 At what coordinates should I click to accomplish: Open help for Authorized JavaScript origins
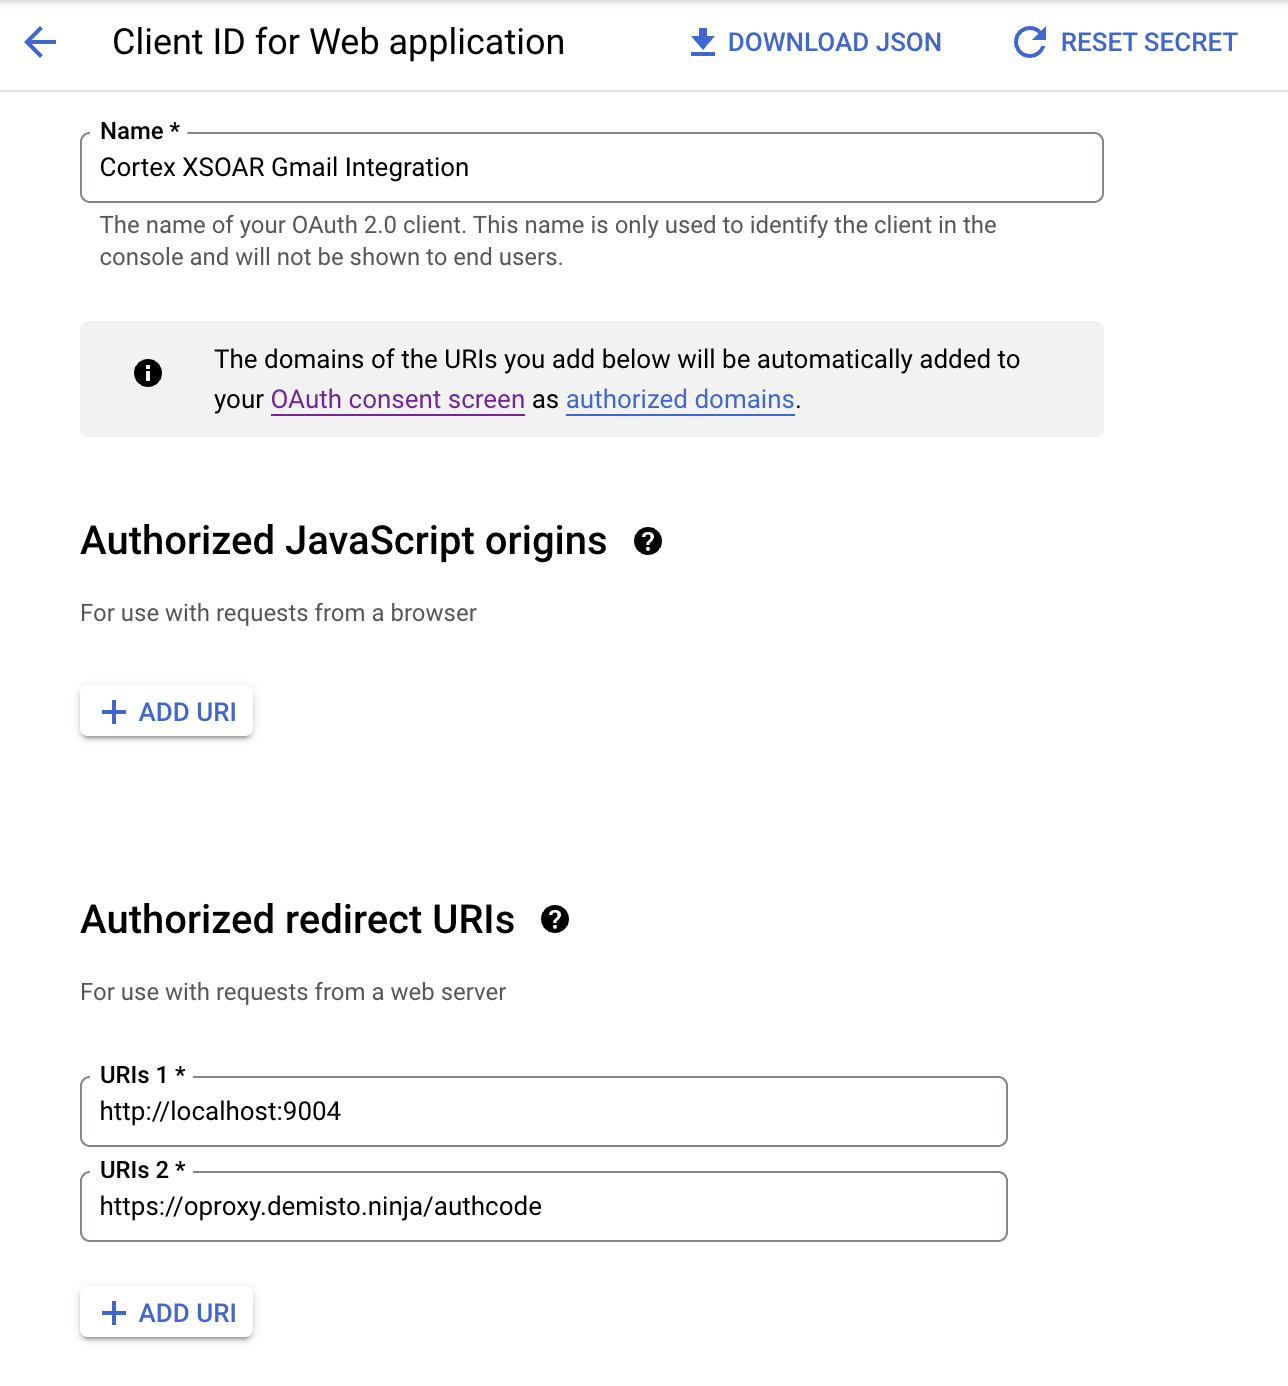point(648,543)
